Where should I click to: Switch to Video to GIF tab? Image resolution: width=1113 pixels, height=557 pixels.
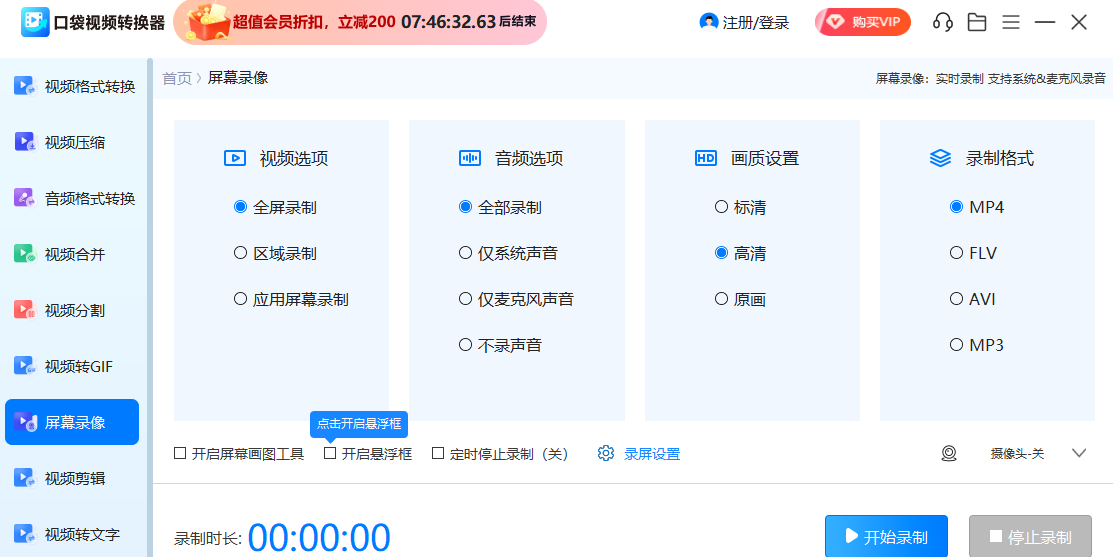[x=74, y=367]
